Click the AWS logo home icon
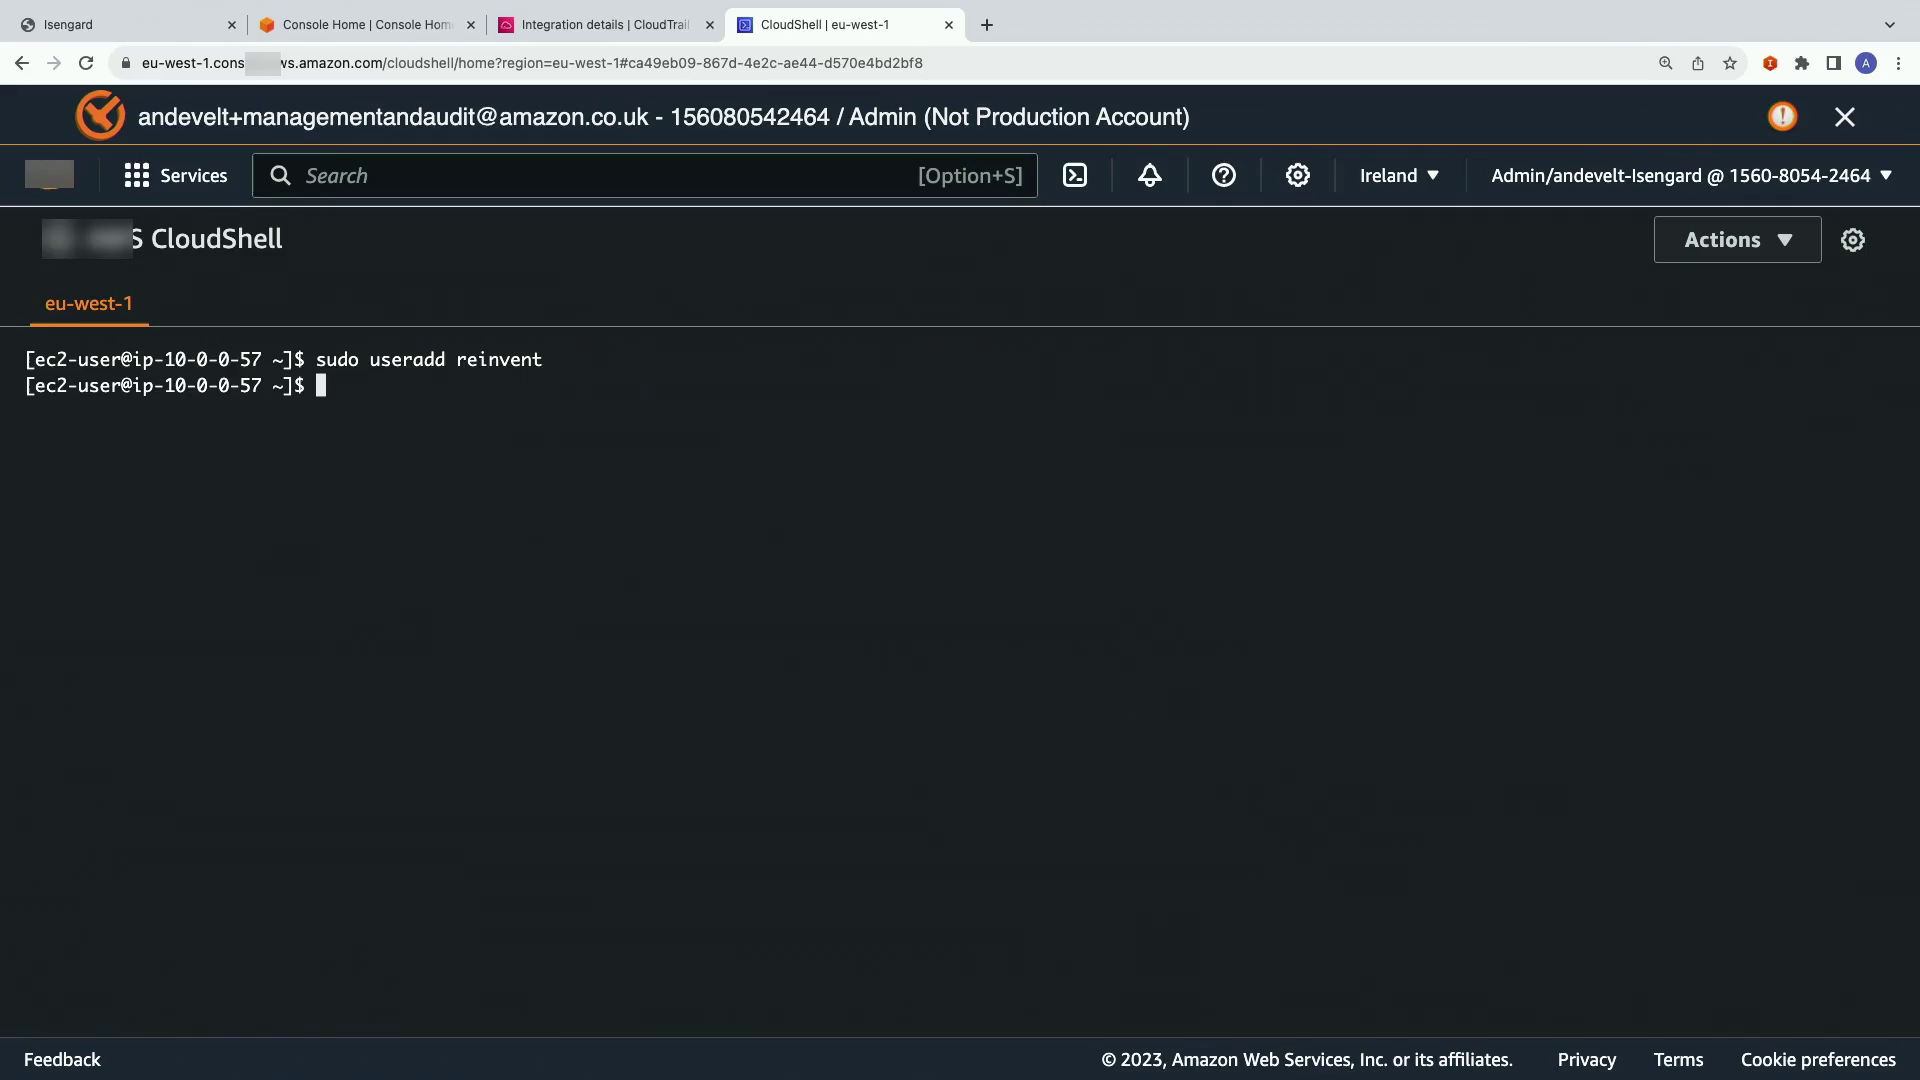This screenshot has height=1080, width=1920. tap(49, 175)
